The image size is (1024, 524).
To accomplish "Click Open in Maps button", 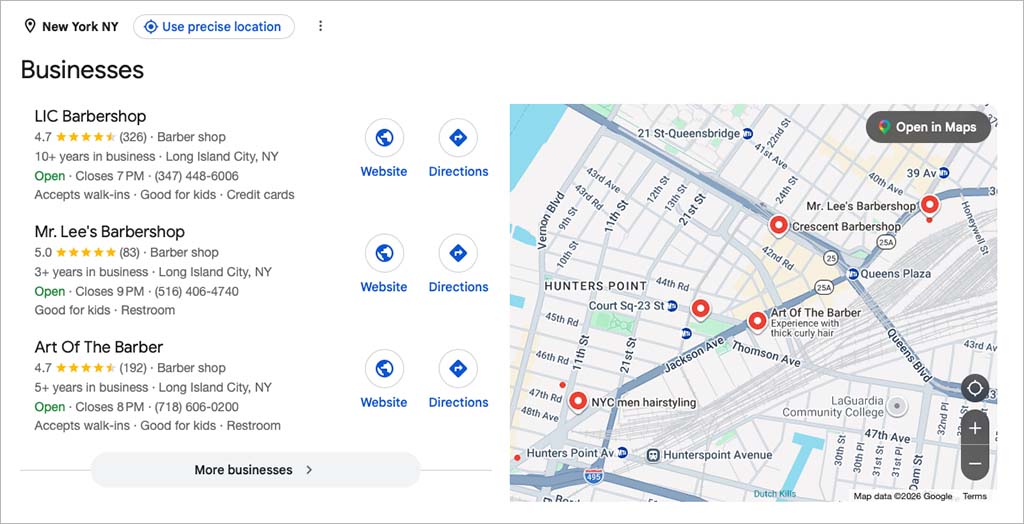I will point(928,127).
